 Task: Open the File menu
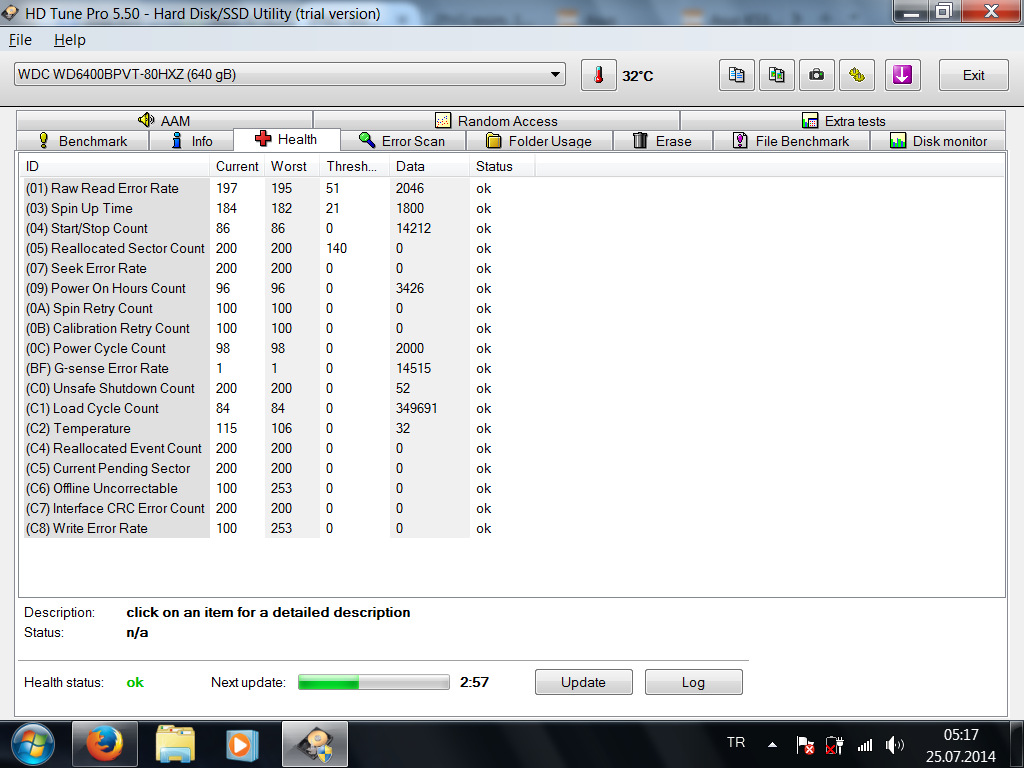point(20,40)
